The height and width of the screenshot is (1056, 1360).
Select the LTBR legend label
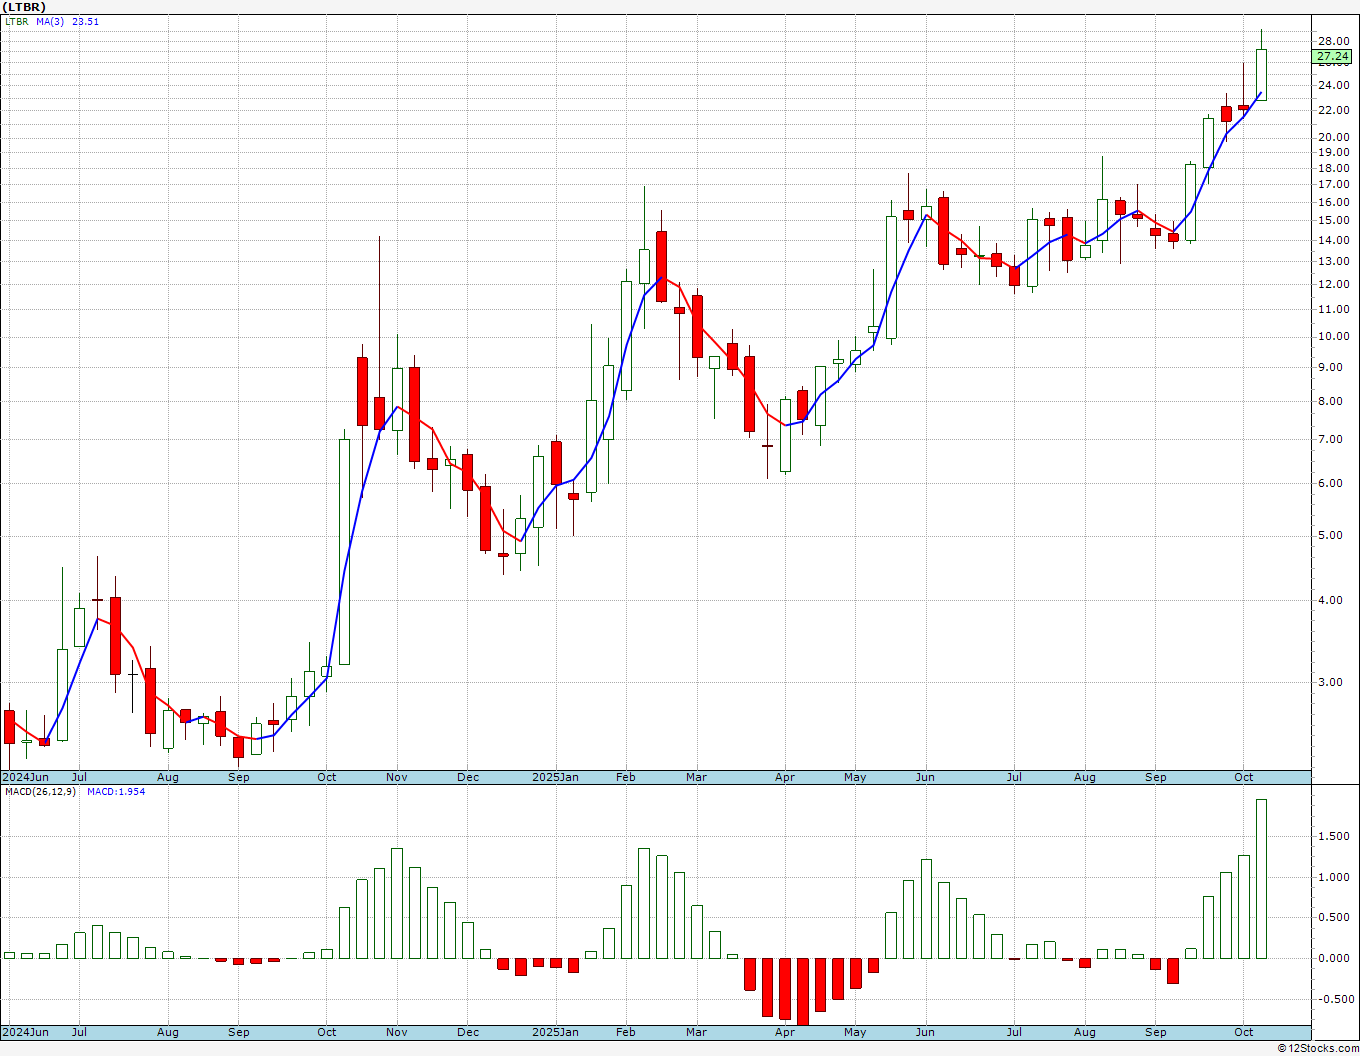[17, 21]
